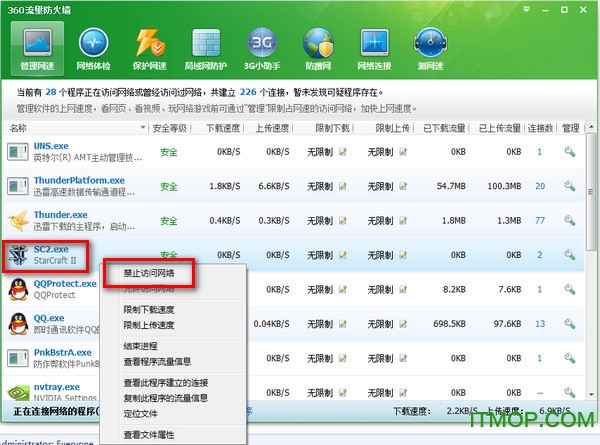Edit upload limit icon for Thunder.exe
Screen dimensions: 600x445
(403, 221)
